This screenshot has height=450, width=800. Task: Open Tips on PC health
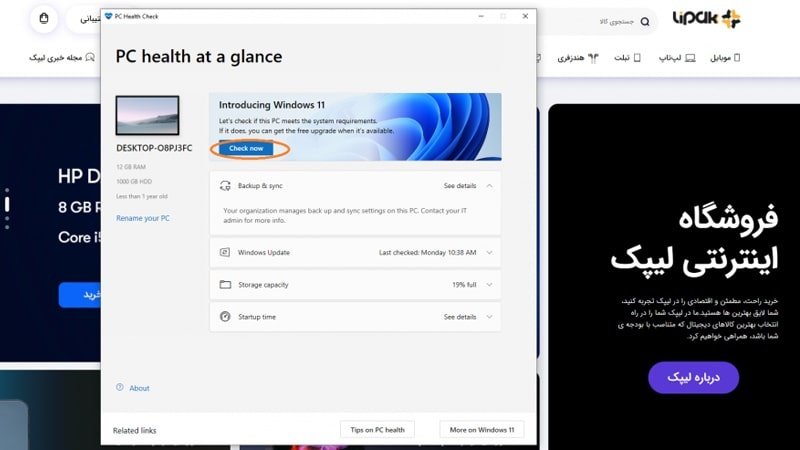(378, 430)
